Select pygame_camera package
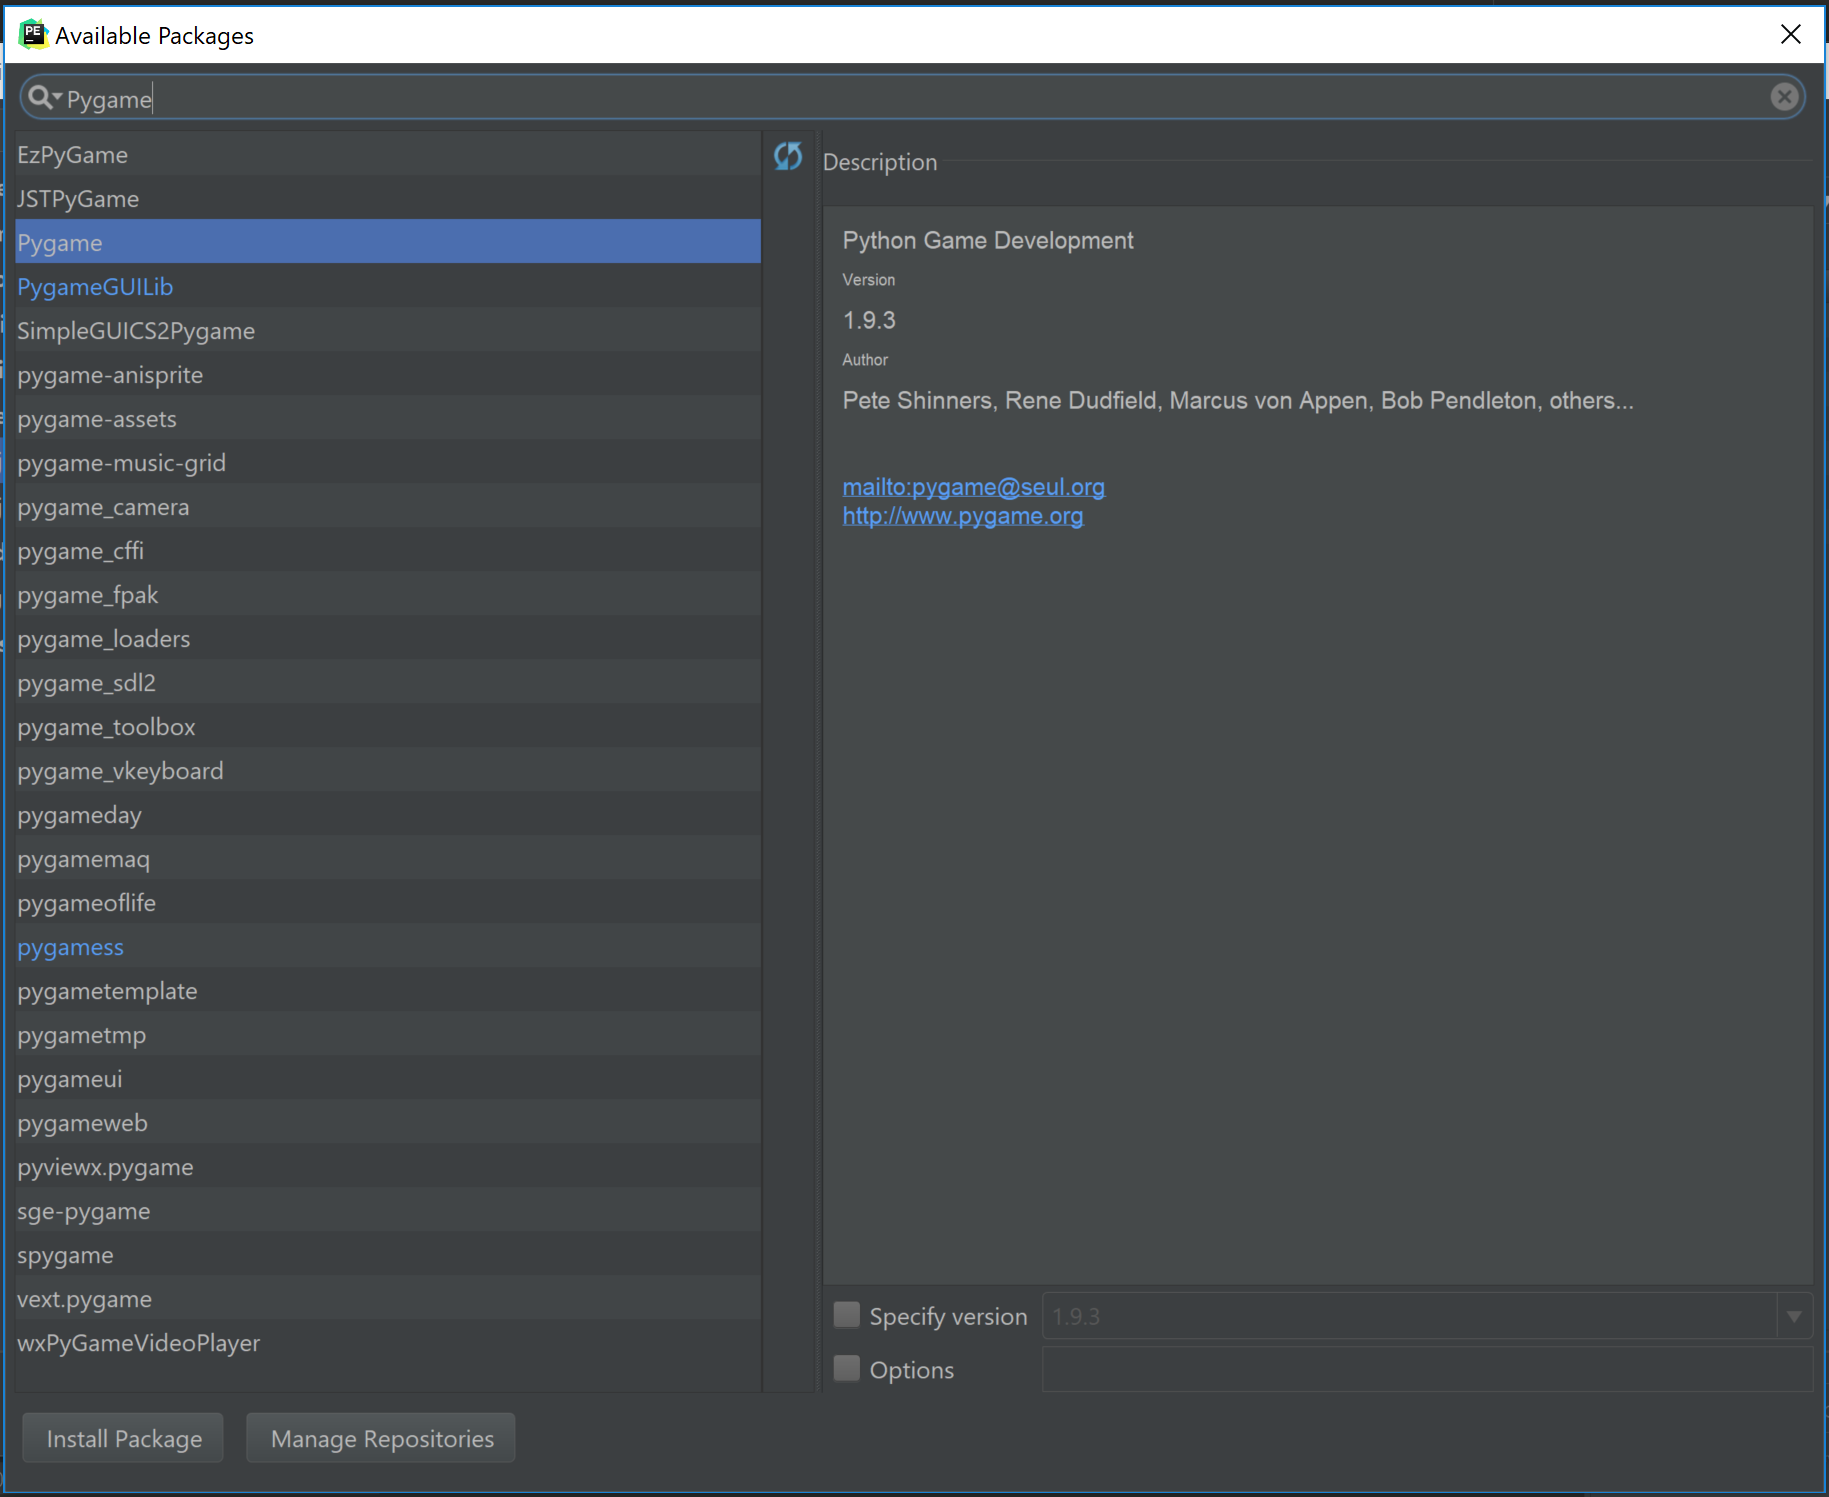Viewport: 1829px width, 1497px height. click(388, 507)
